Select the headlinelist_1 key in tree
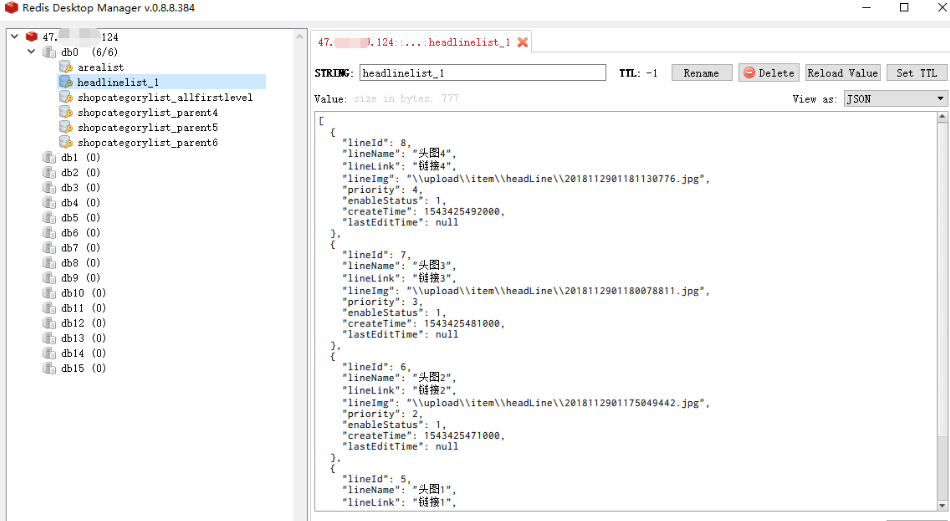 click(118, 82)
